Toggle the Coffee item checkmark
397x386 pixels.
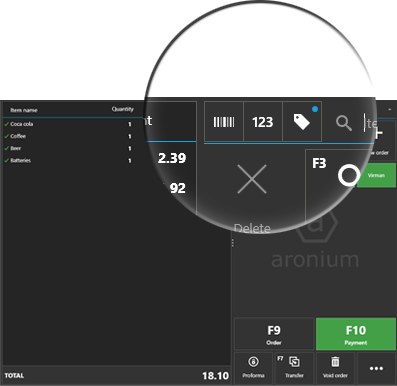[x=6, y=136]
